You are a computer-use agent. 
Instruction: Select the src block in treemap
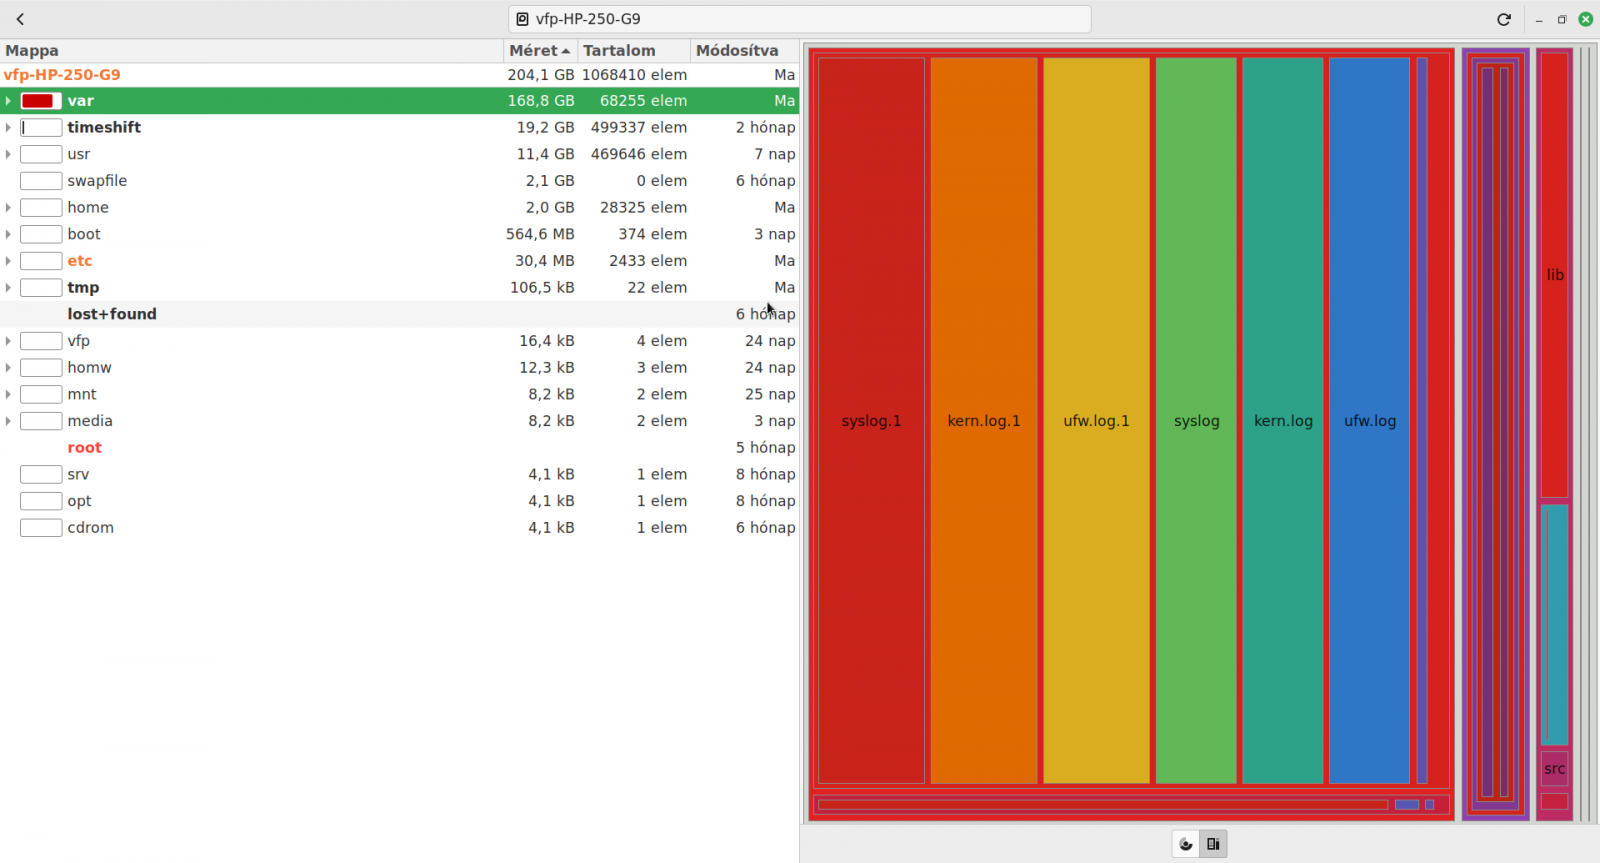[1554, 769]
